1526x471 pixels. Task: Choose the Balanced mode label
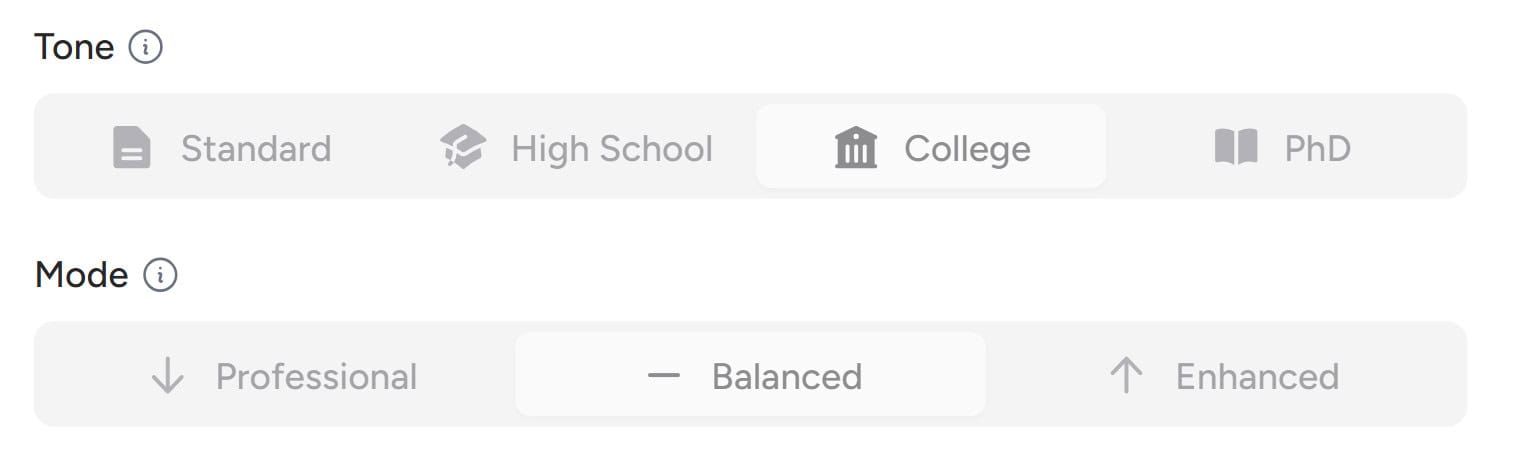click(x=787, y=377)
